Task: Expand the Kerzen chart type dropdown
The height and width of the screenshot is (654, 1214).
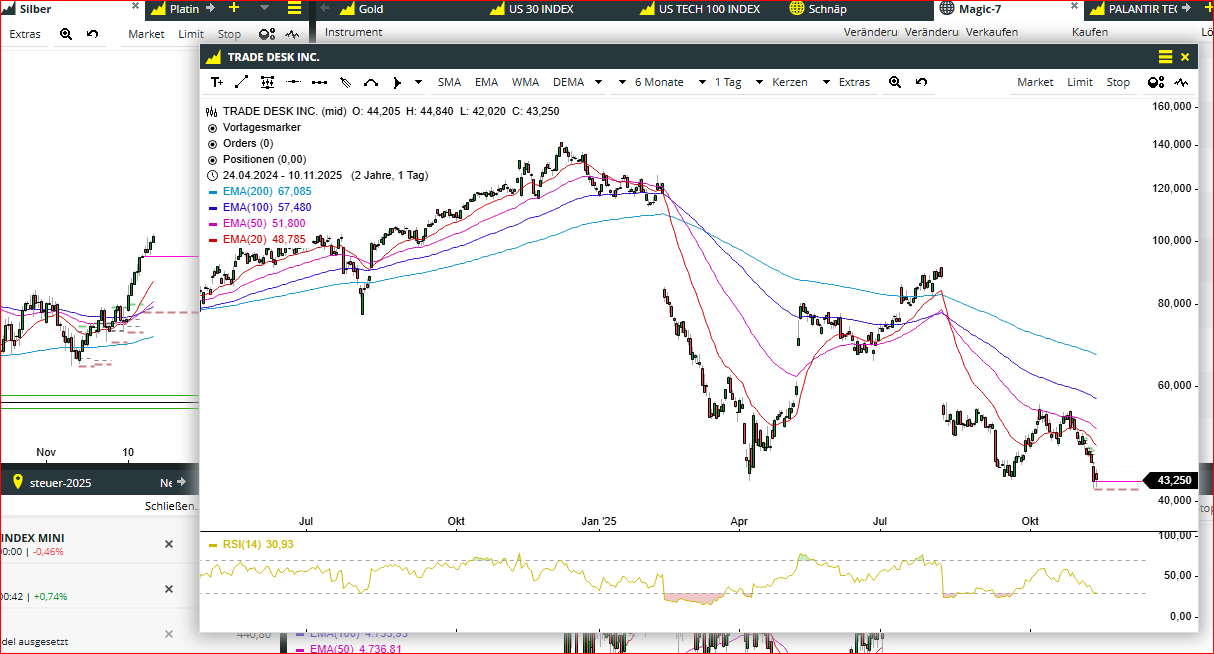Action: coord(800,83)
